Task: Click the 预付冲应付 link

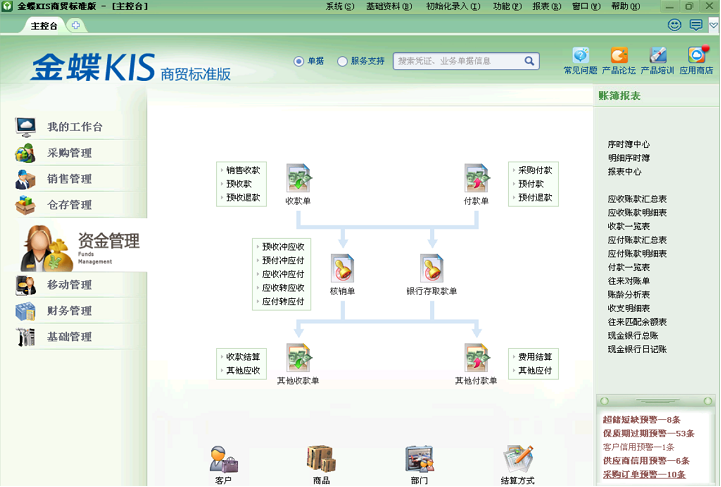Action: pos(283,261)
